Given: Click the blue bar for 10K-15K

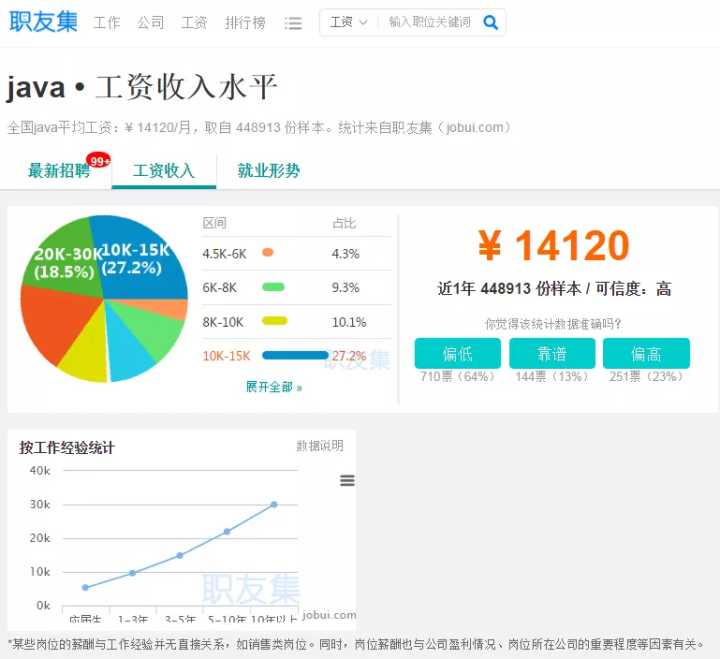Looking at the screenshot, I should [295, 355].
